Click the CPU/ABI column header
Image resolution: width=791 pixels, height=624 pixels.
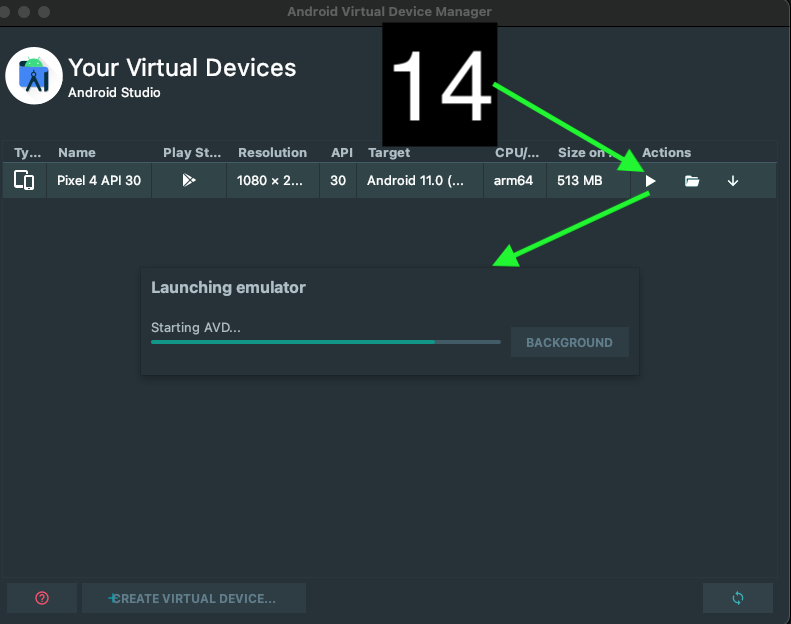click(x=516, y=153)
